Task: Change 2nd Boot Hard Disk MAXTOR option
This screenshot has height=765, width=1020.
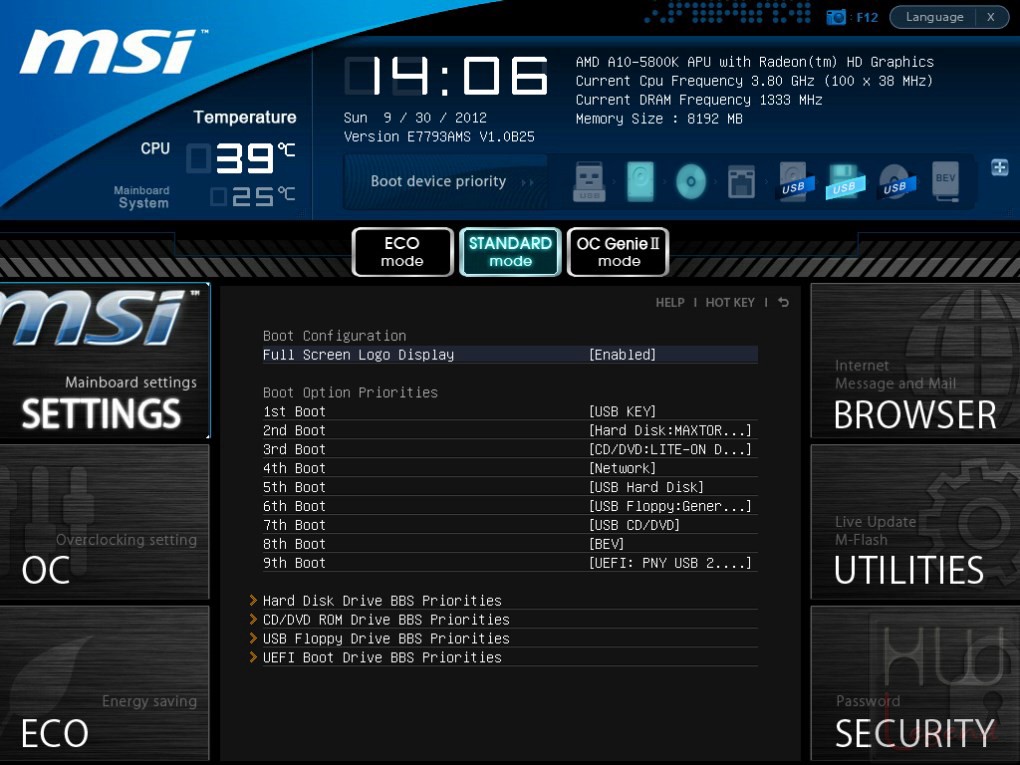Action: 670,431
